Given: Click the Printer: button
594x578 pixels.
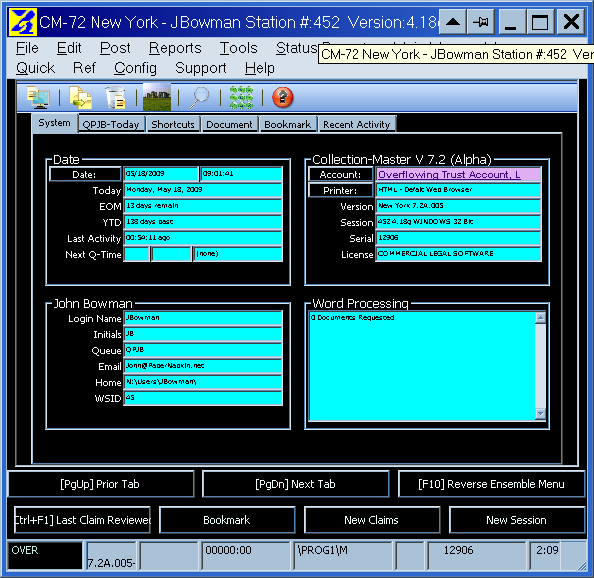Looking at the screenshot, I should click(x=340, y=190).
